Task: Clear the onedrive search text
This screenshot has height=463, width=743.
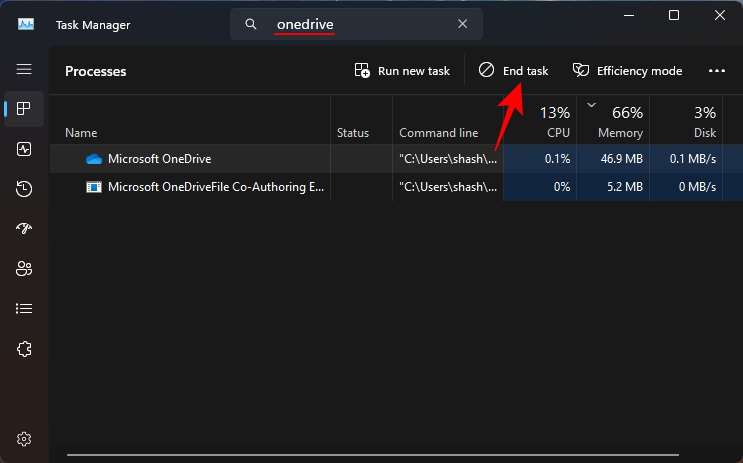Action: [462, 24]
